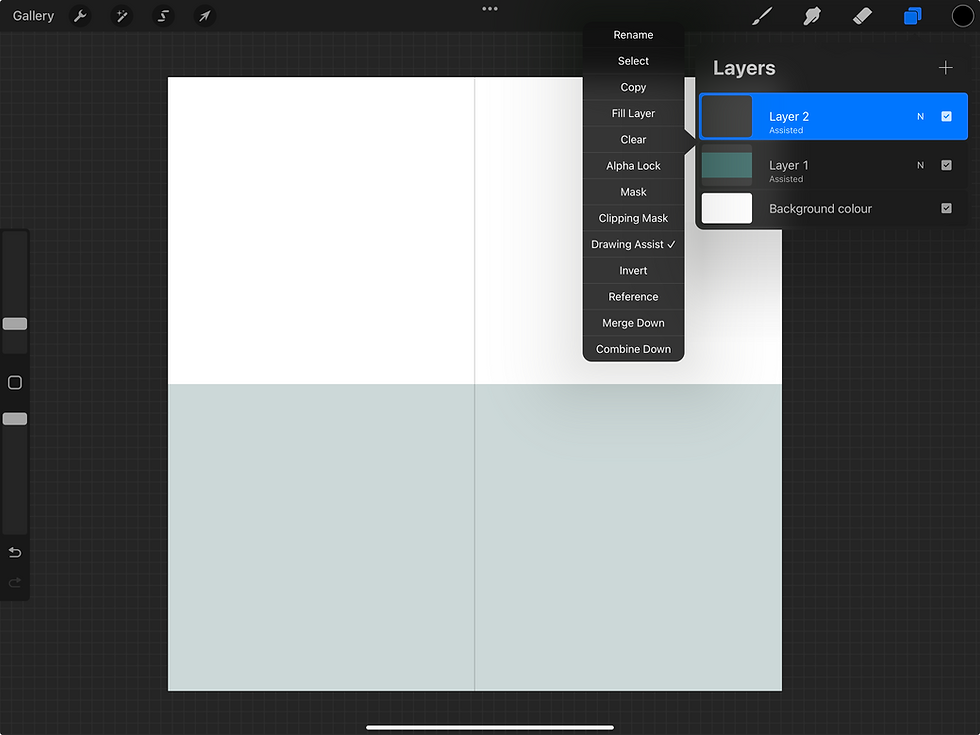Open the Adjustments magic wand tool
This screenshot has height=735, width=980.
point(121,16)
